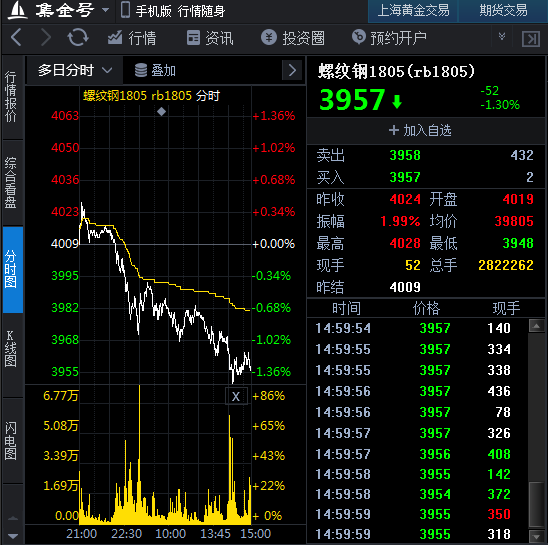Open the 投资圈 menu
Viewport: 548px width, 545px height.
coord(293,38)
